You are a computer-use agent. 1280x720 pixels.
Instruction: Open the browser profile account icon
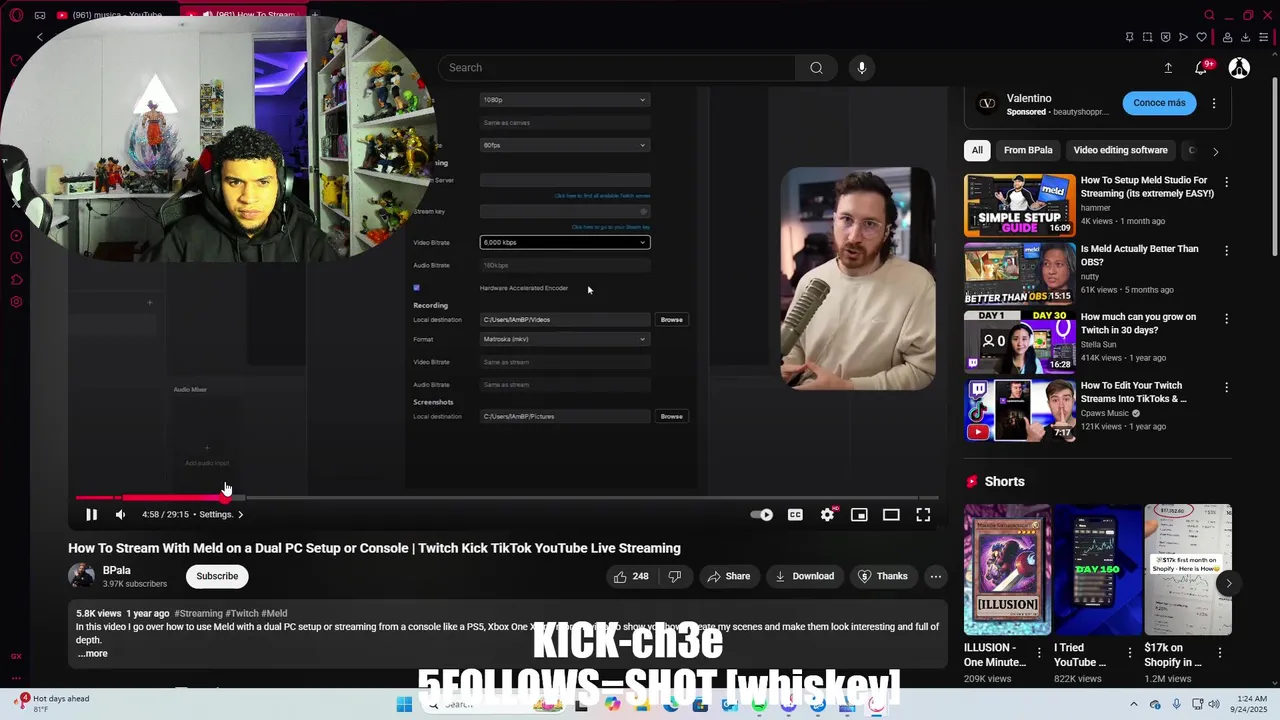tap(1227, 37)
